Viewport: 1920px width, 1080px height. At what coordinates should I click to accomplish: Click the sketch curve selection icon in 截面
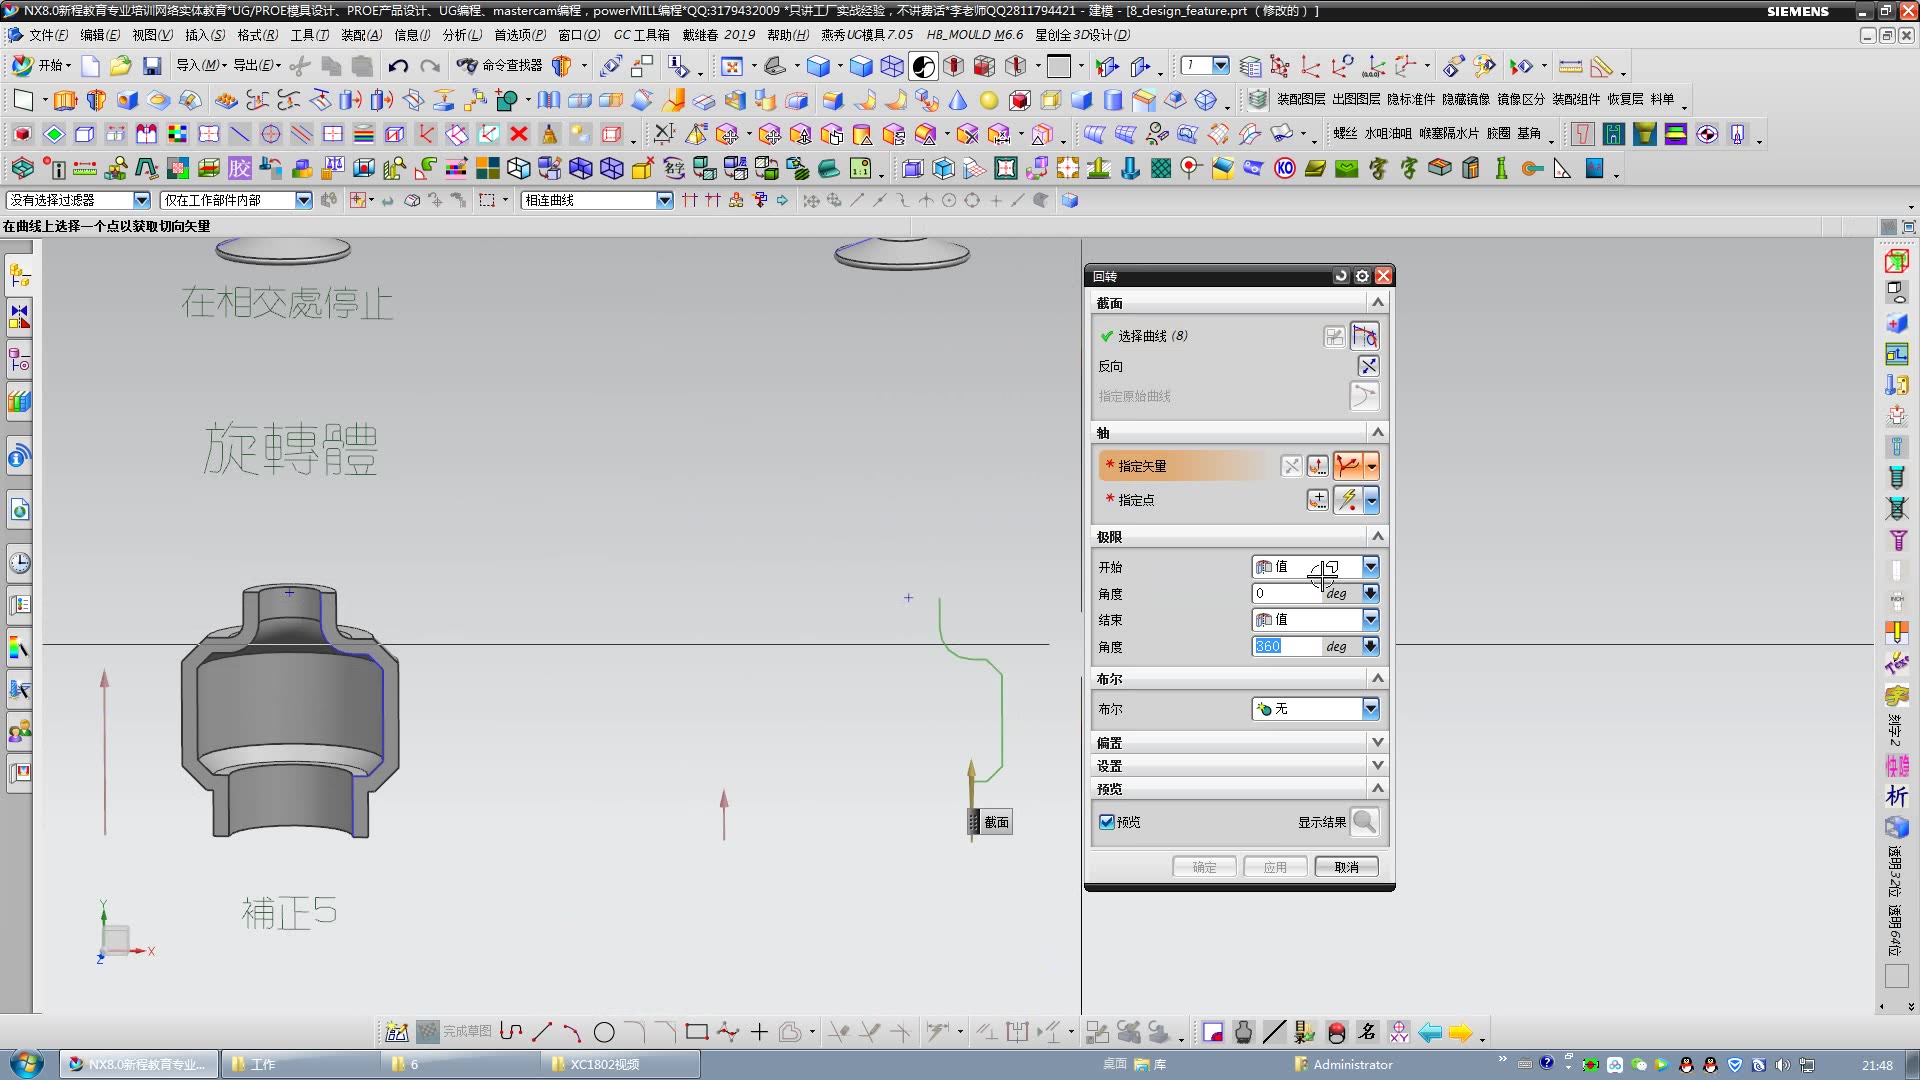pyautogui.click(x=1364, y=336)
